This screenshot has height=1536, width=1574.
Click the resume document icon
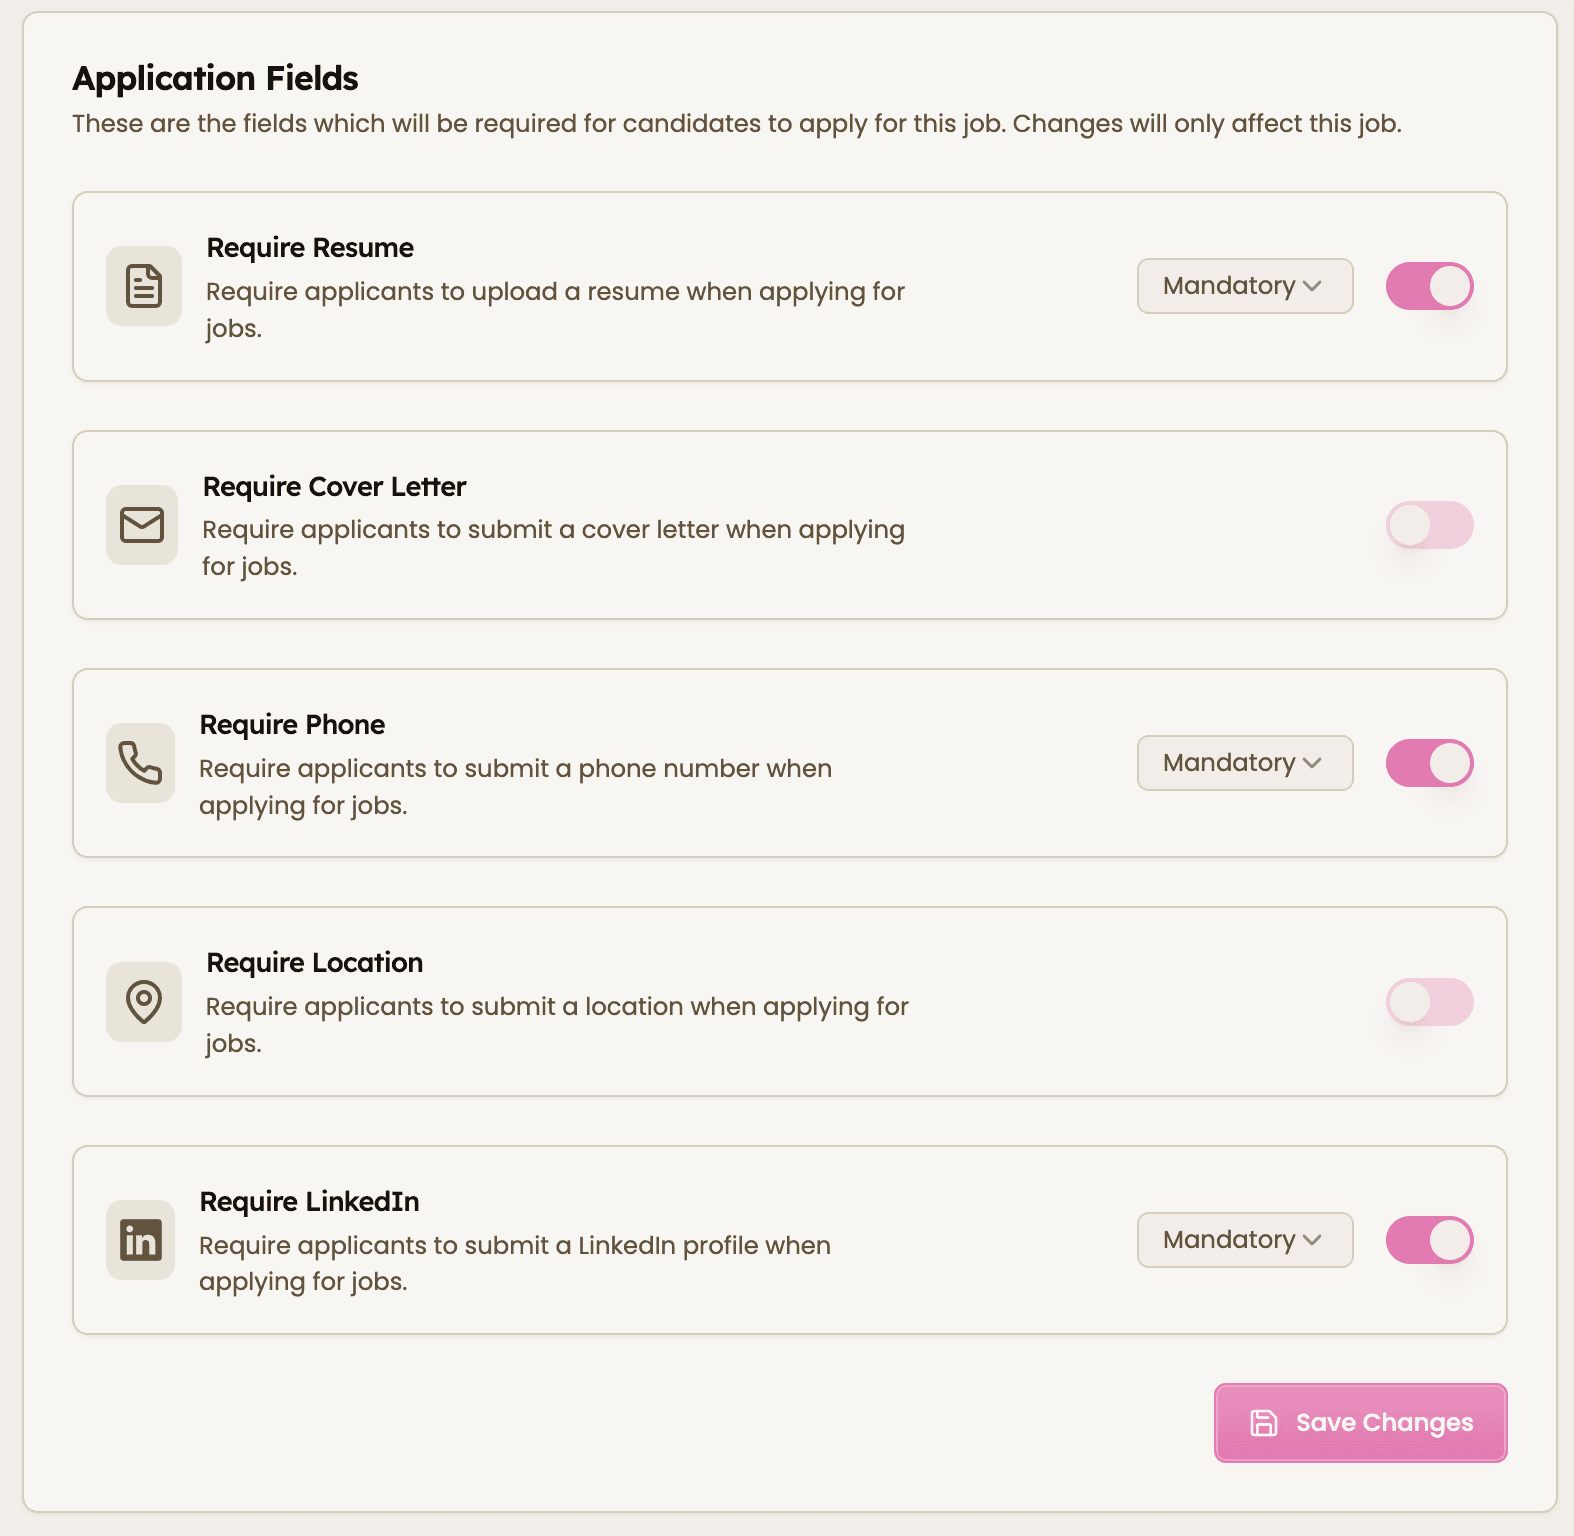coord(142,286)
